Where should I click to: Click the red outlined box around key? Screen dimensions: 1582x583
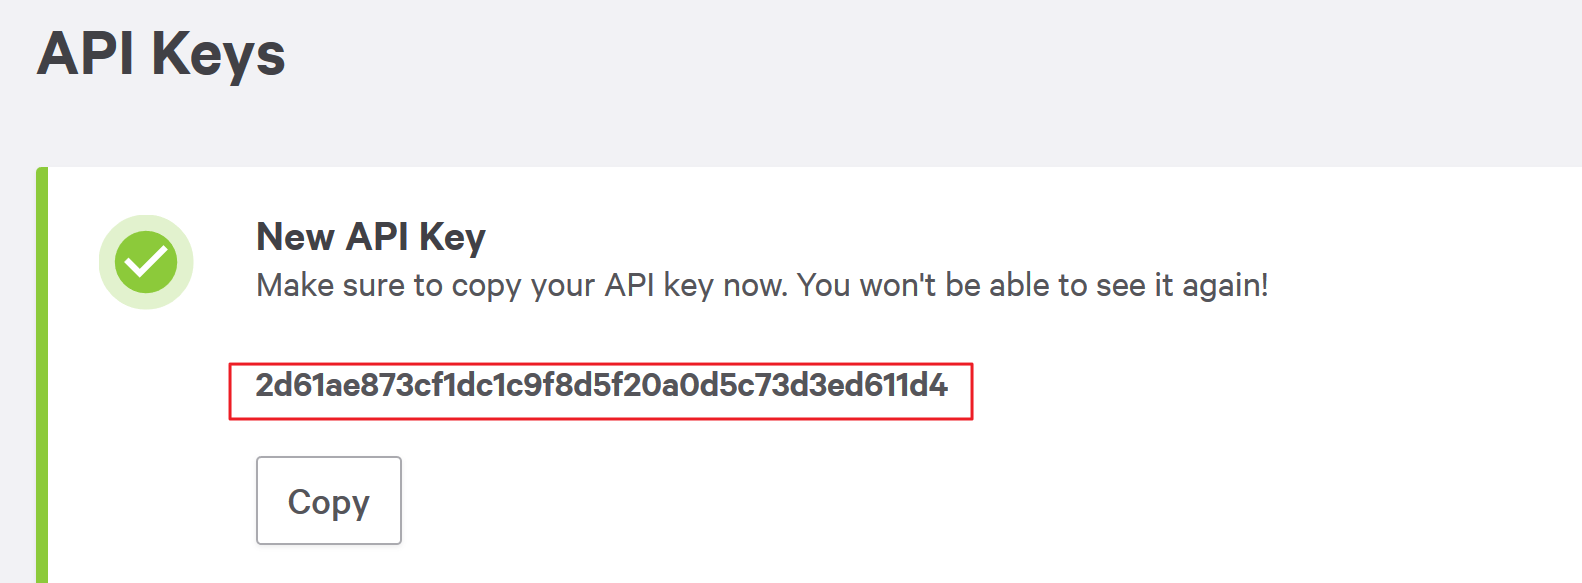601,391
